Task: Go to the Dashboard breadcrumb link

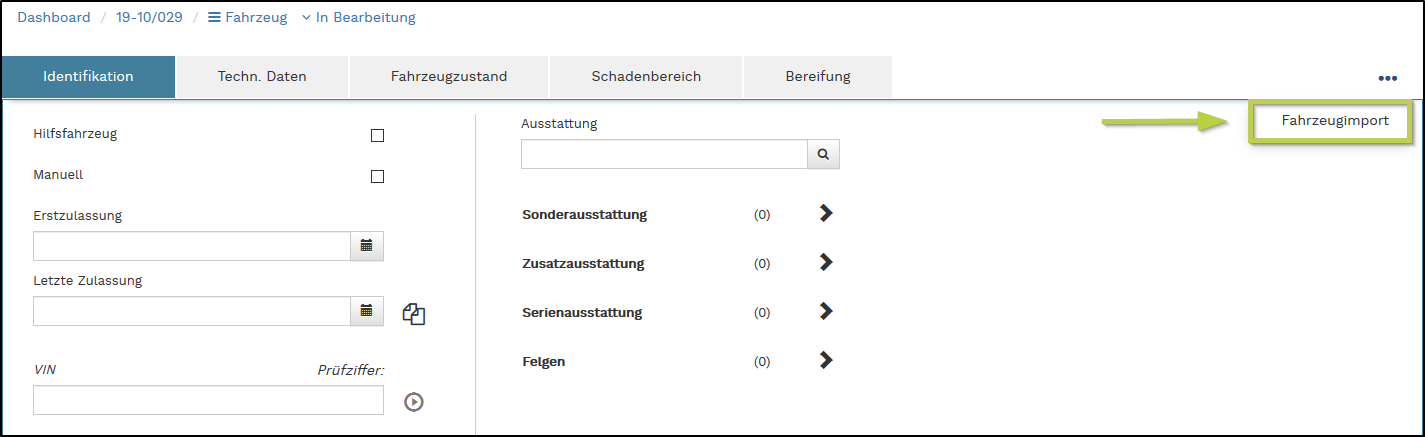Action: point(54,18)
